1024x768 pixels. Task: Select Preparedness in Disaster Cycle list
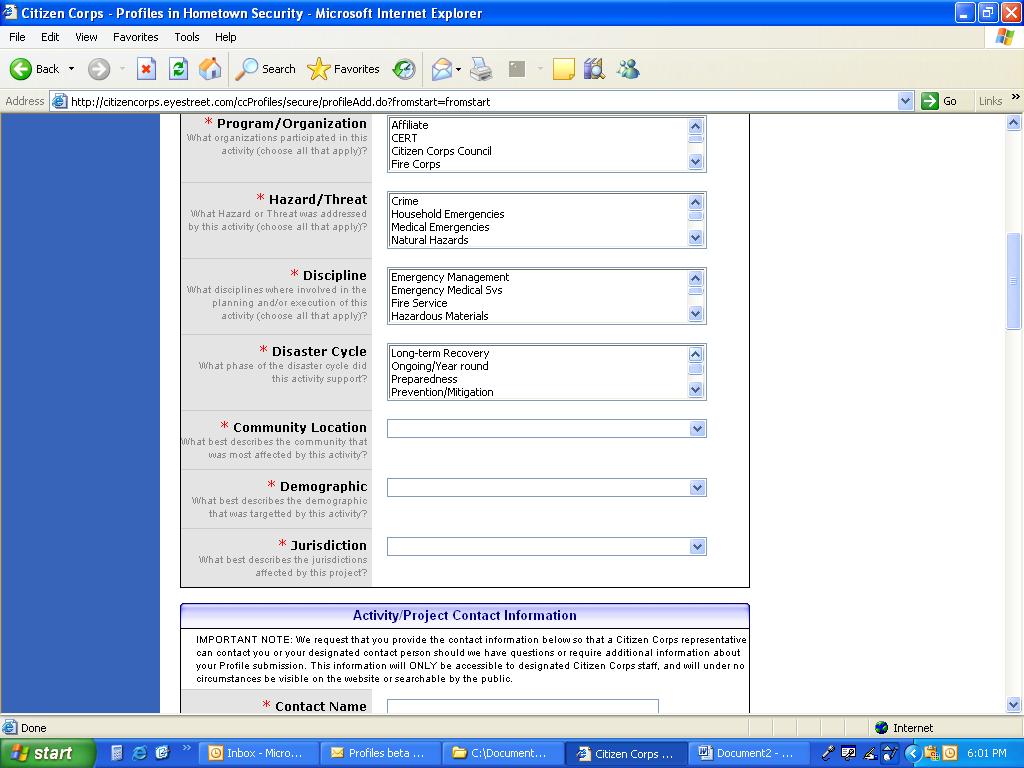click(x=424, y=379)
